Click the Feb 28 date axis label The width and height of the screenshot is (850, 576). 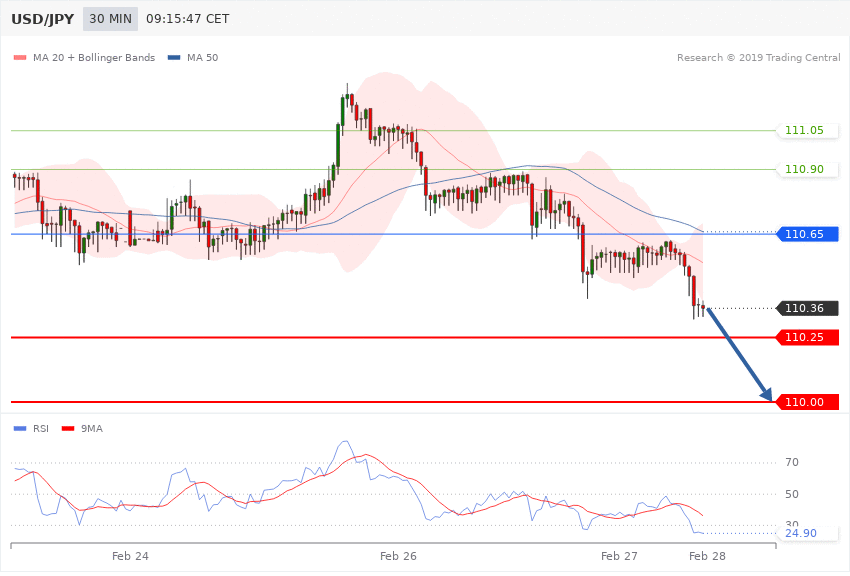pyautogui.click(x=707, y=556)
